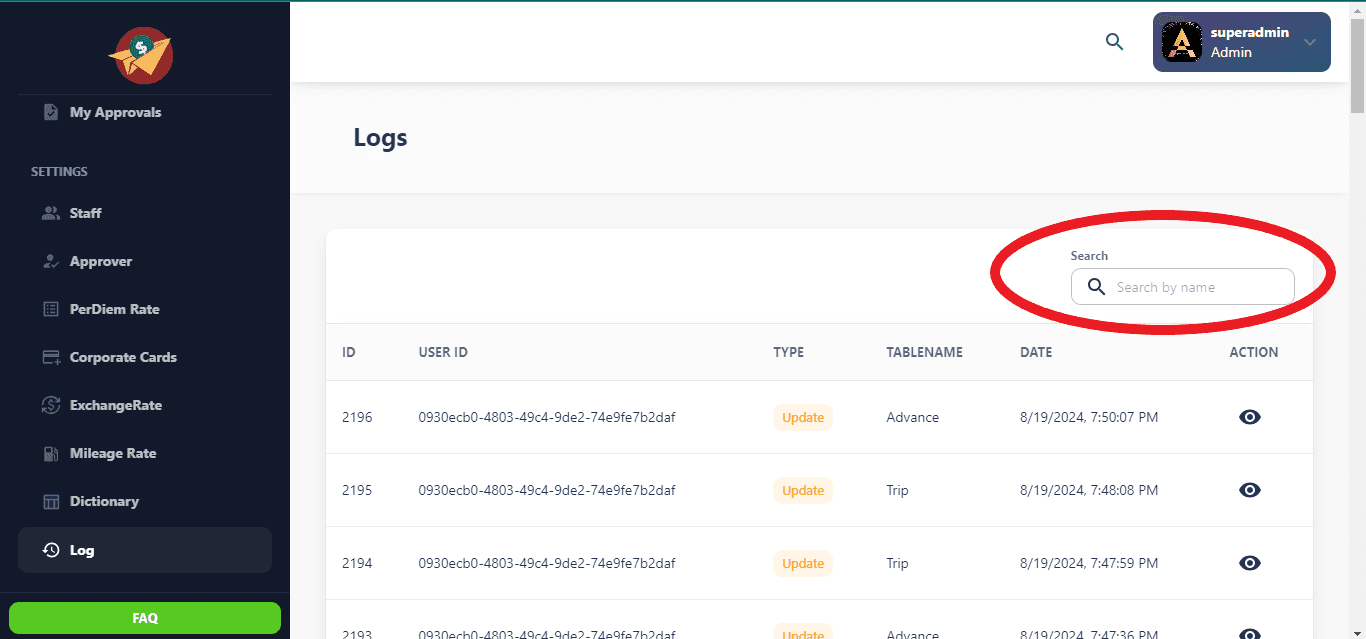The width and height of the screenshot is (1366, 639).
Task: Click the page vertical scrollbar thumb
Action: click(x=1357, y=60)
